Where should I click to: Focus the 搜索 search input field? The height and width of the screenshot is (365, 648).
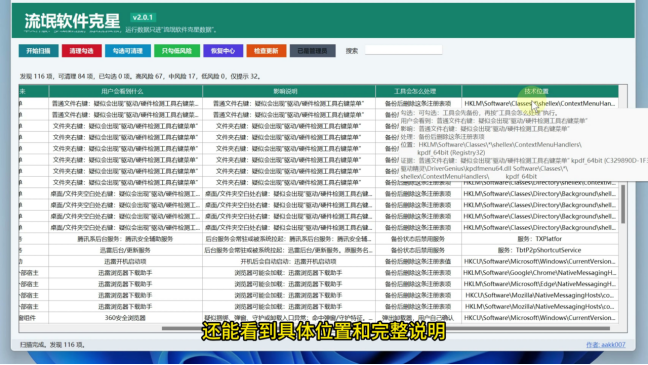(x=403, y=50)
